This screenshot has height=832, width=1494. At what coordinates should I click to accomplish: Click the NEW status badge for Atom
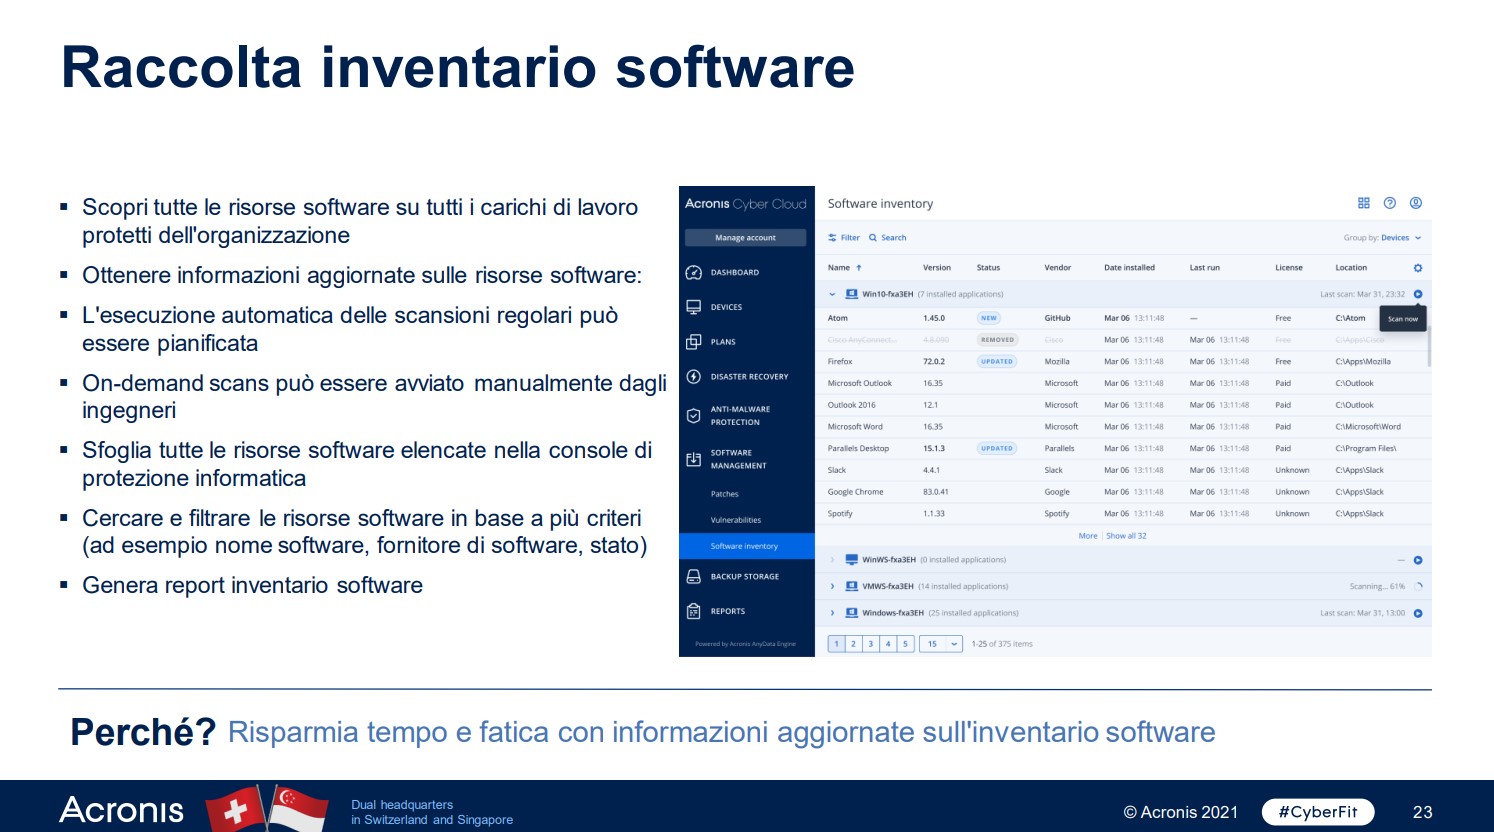pyautogui.click(x=989, y=318)
